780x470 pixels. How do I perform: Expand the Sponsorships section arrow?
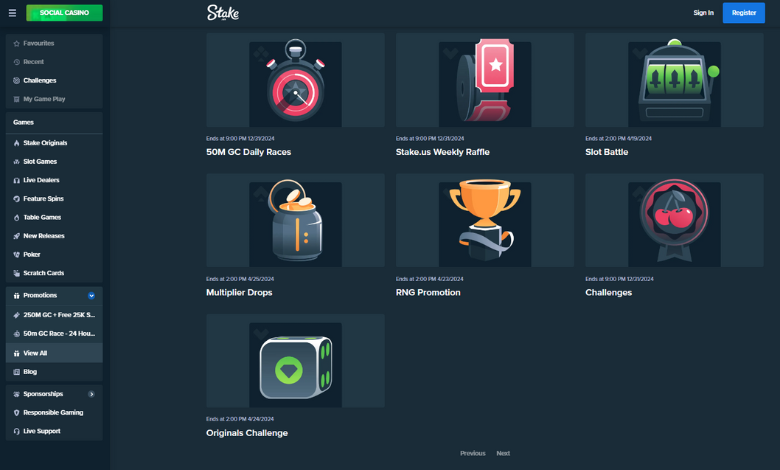pos(92,394)
